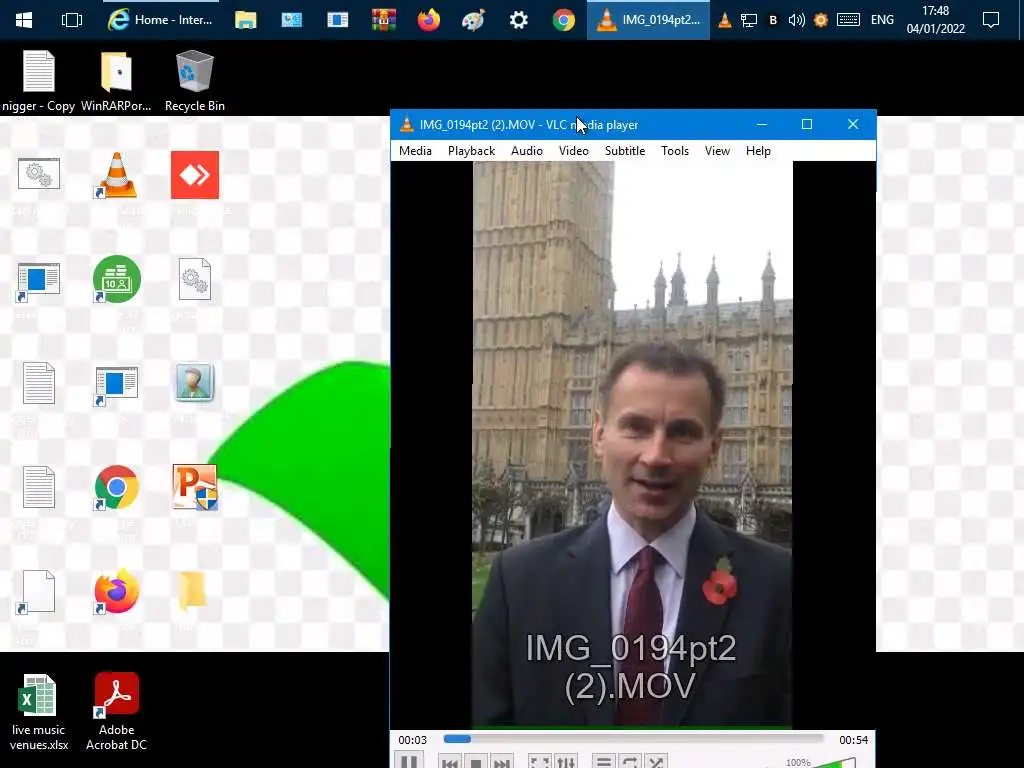Open Task View from the taskbar
Image resolution: width=1024 pixels, height=768 pixels.
tap(71, 20)
